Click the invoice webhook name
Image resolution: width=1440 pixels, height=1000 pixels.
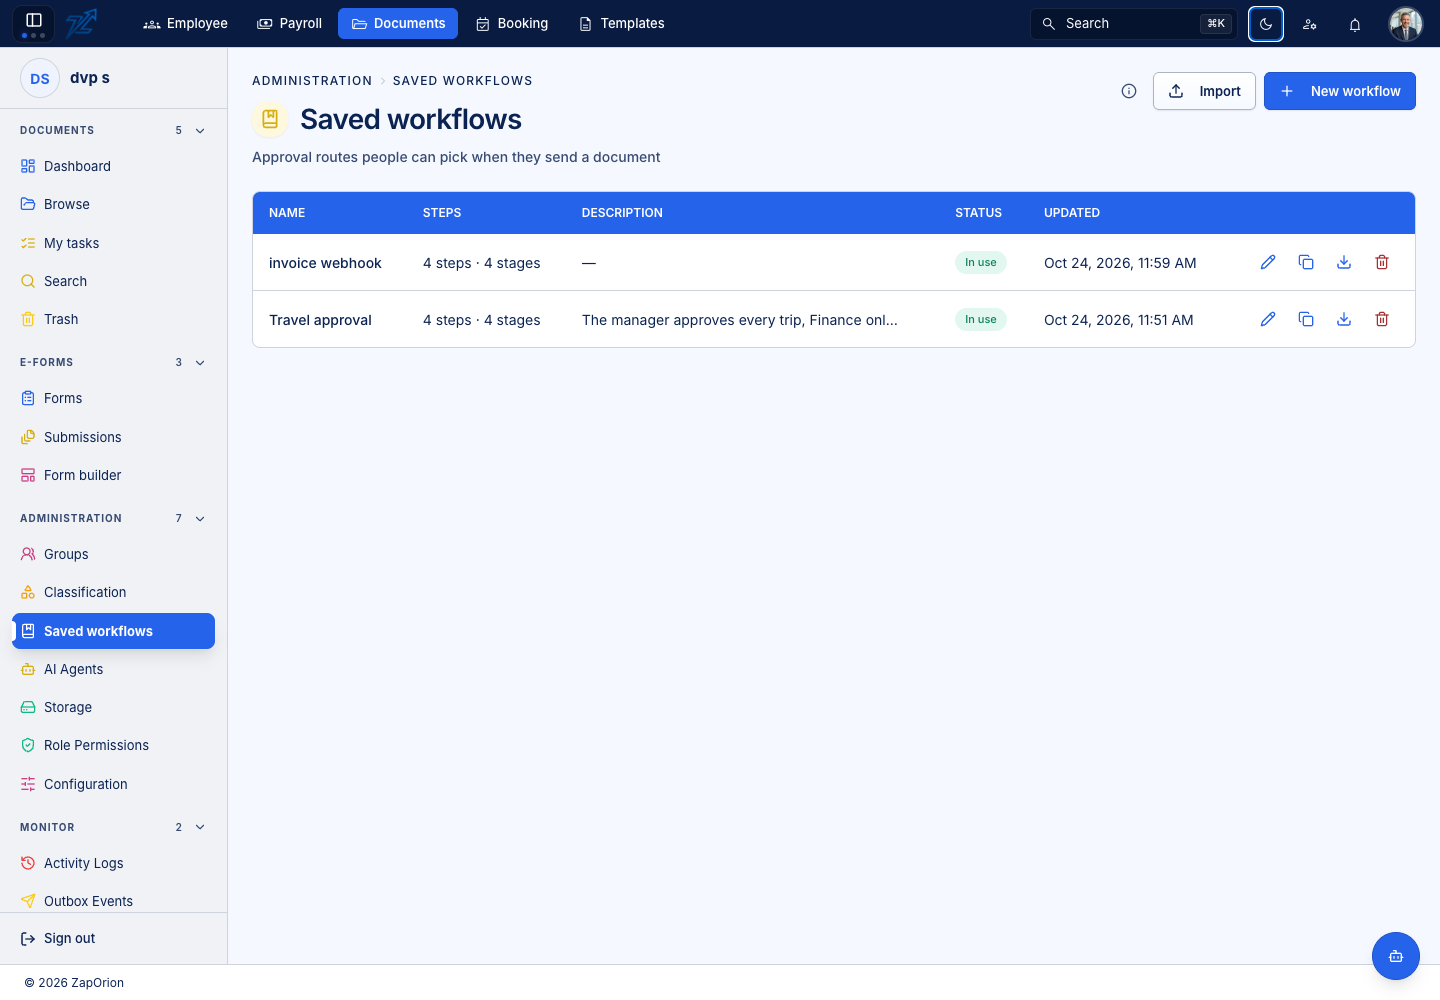[325, 263]
